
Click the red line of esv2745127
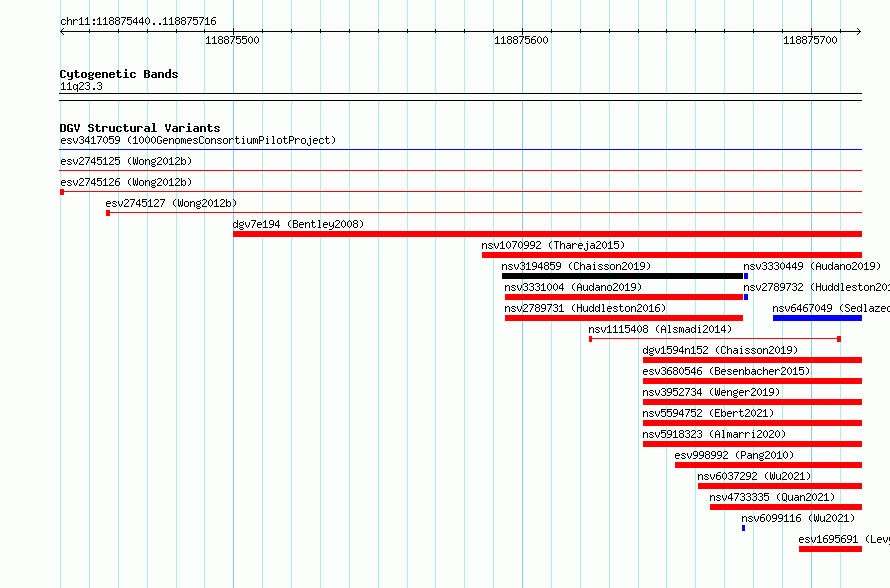pyautogui.click(x=484, y=213)
